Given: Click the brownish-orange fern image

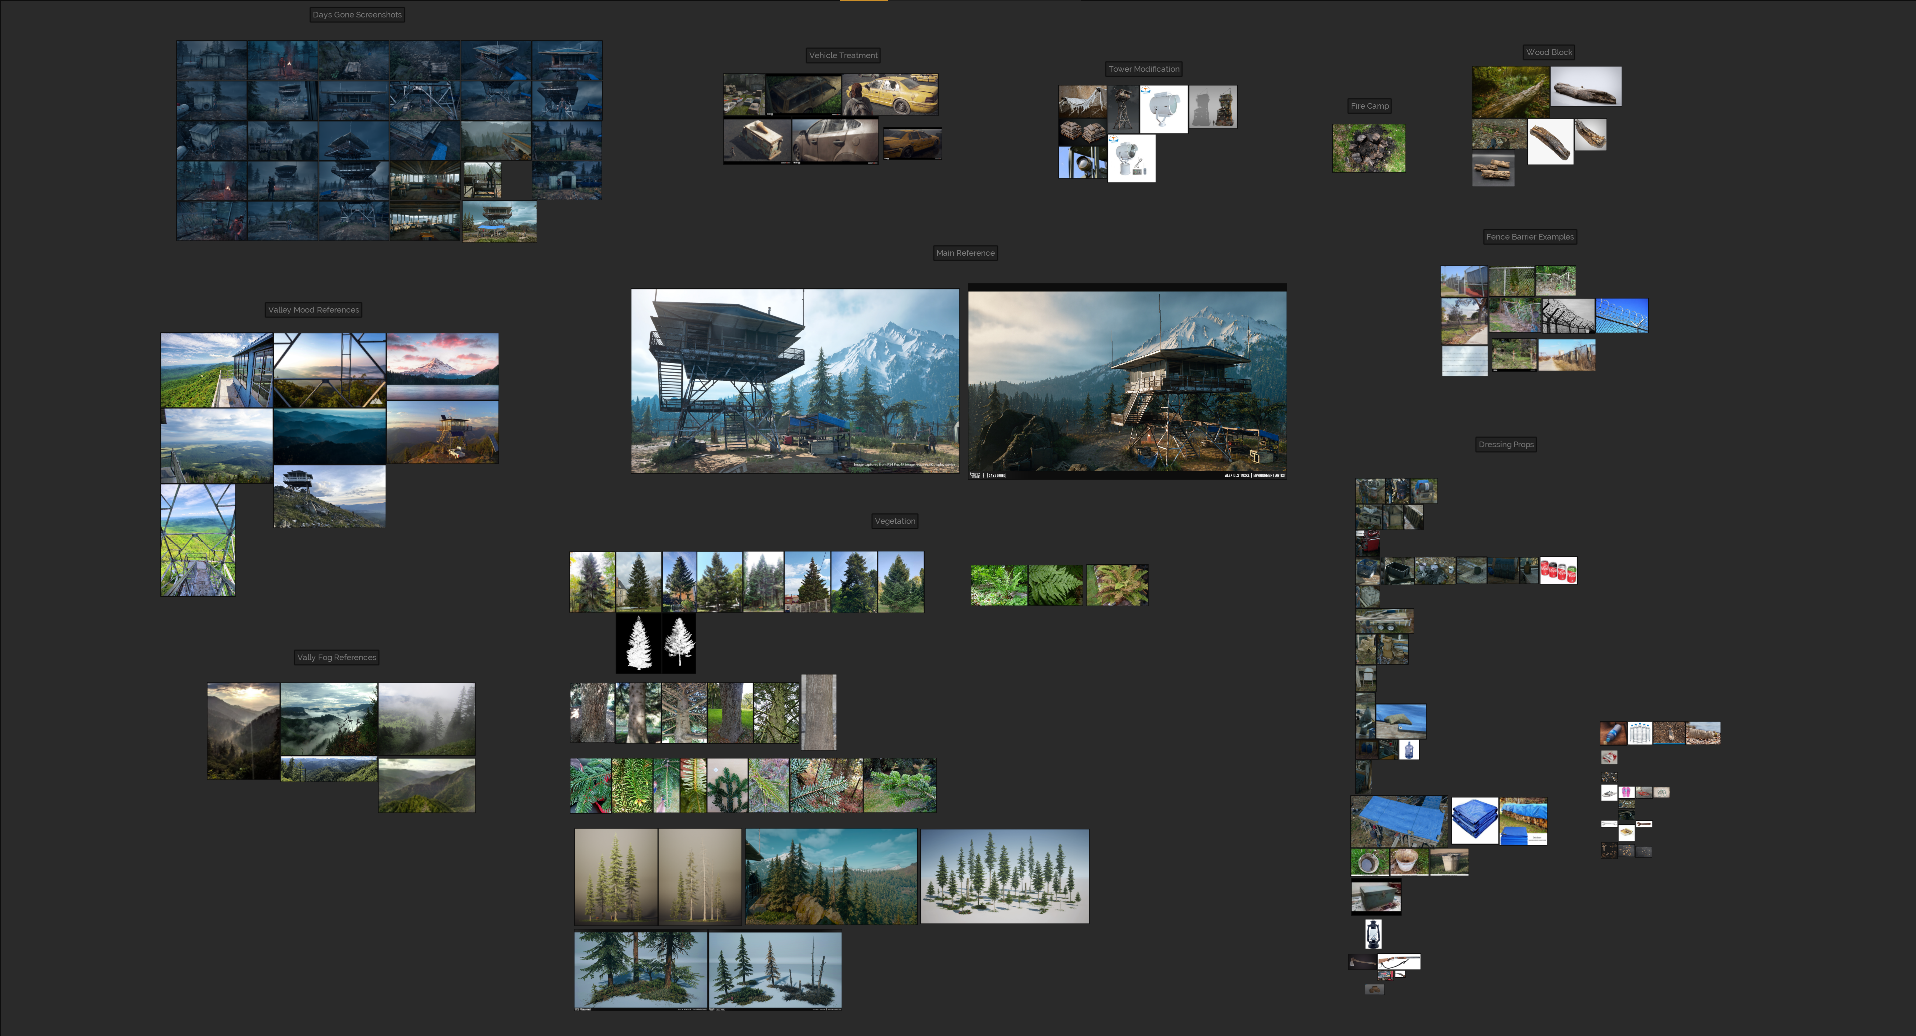Looking at the screenshot, I should [1117, 585].
